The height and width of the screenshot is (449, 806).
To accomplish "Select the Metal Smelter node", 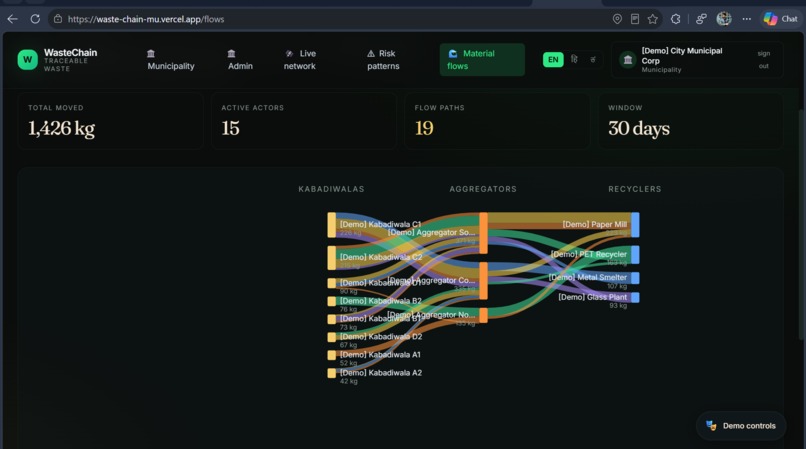I will click(x=635, y=278).
